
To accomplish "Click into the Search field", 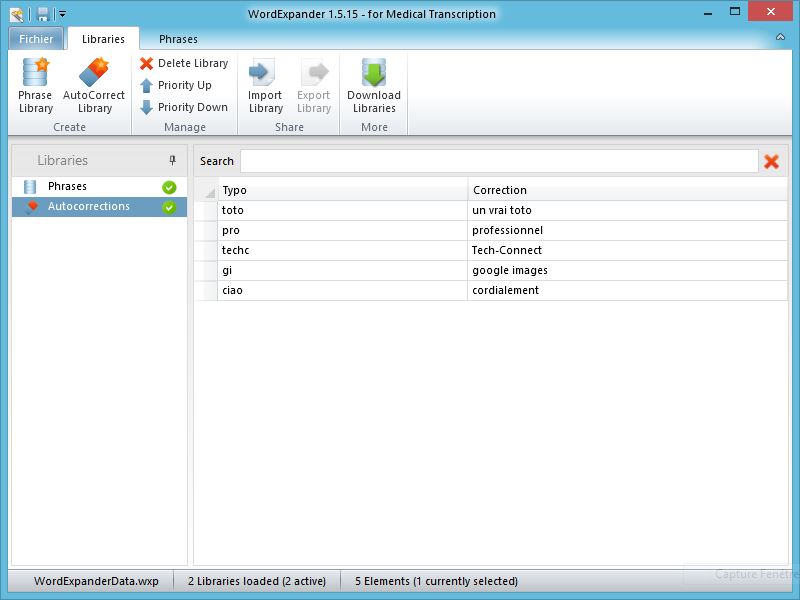I will (499, 161).
